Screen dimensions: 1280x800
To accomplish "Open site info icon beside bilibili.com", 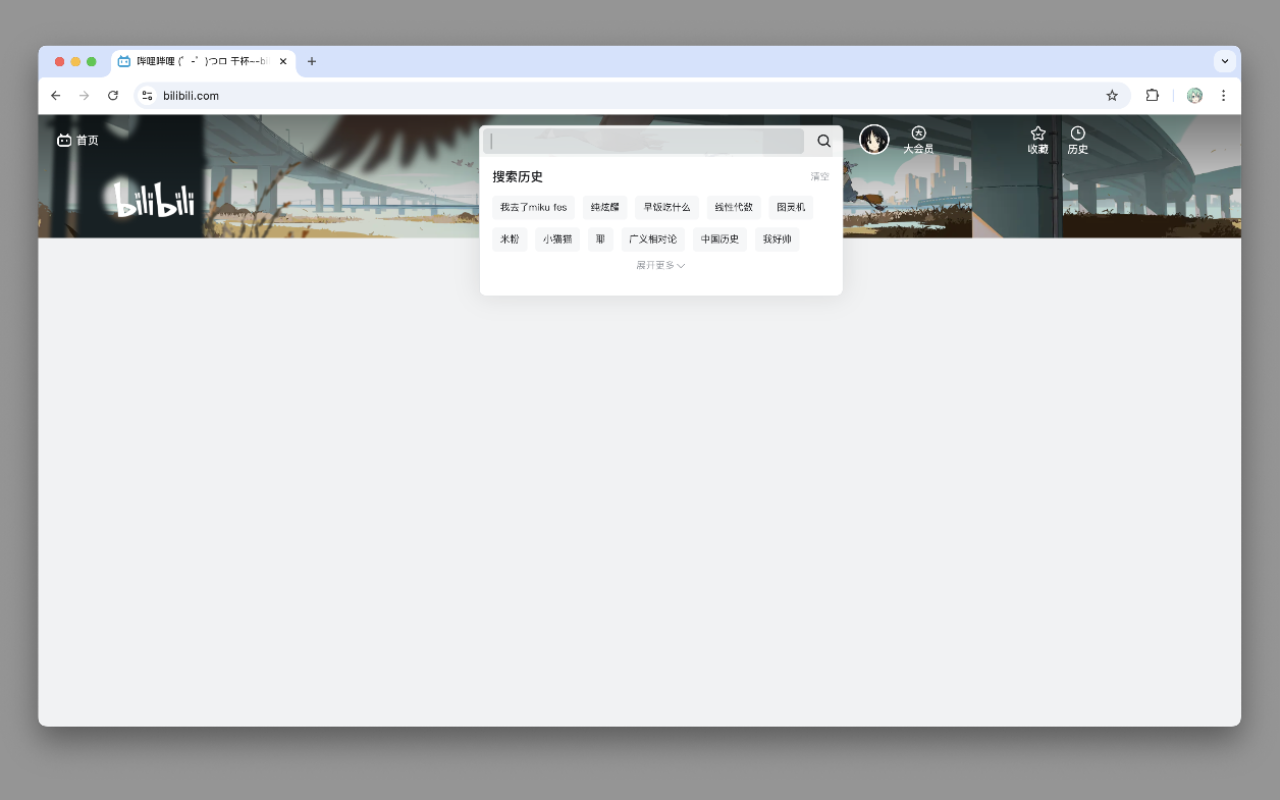I will point(146,95).
